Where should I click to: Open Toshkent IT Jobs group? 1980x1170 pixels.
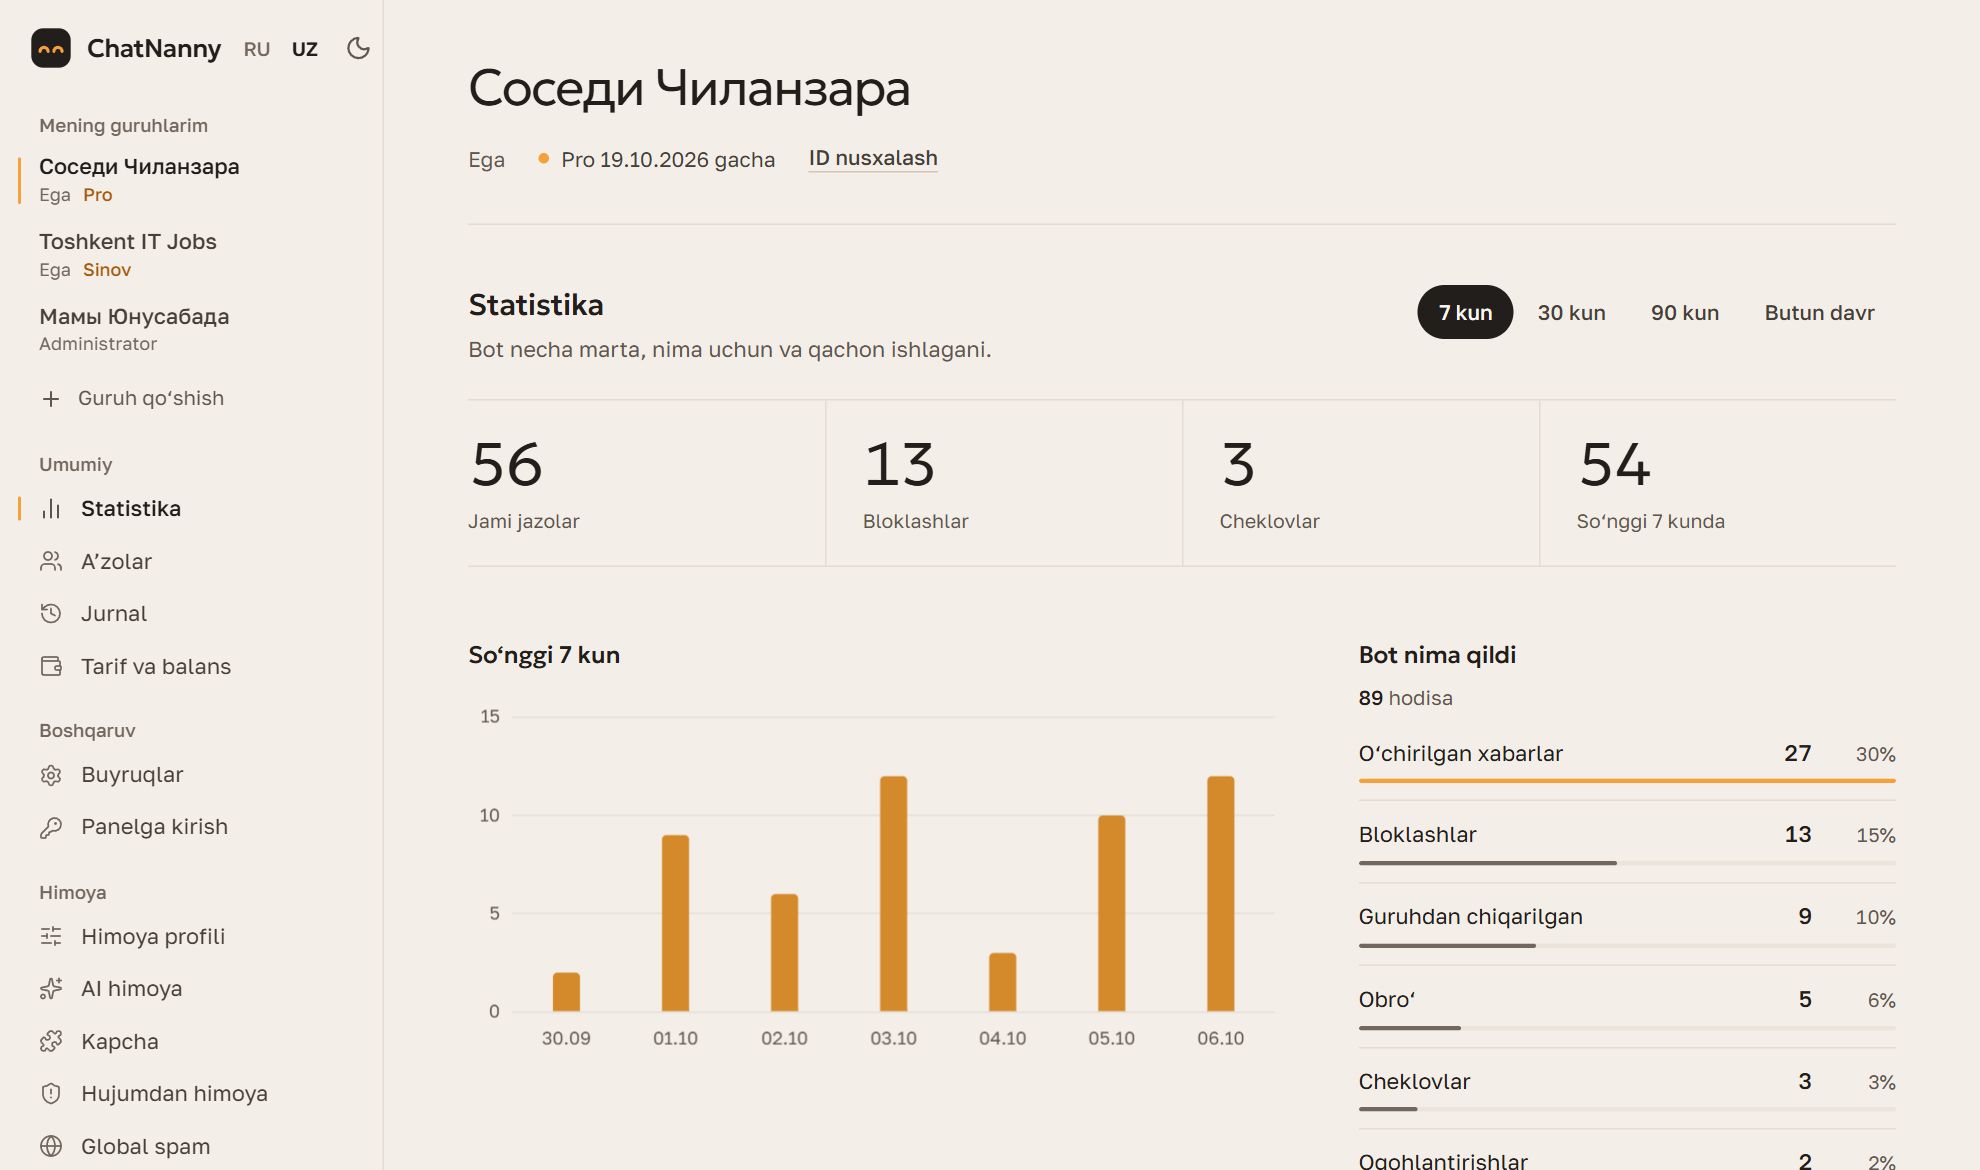(x=128, y=254)
